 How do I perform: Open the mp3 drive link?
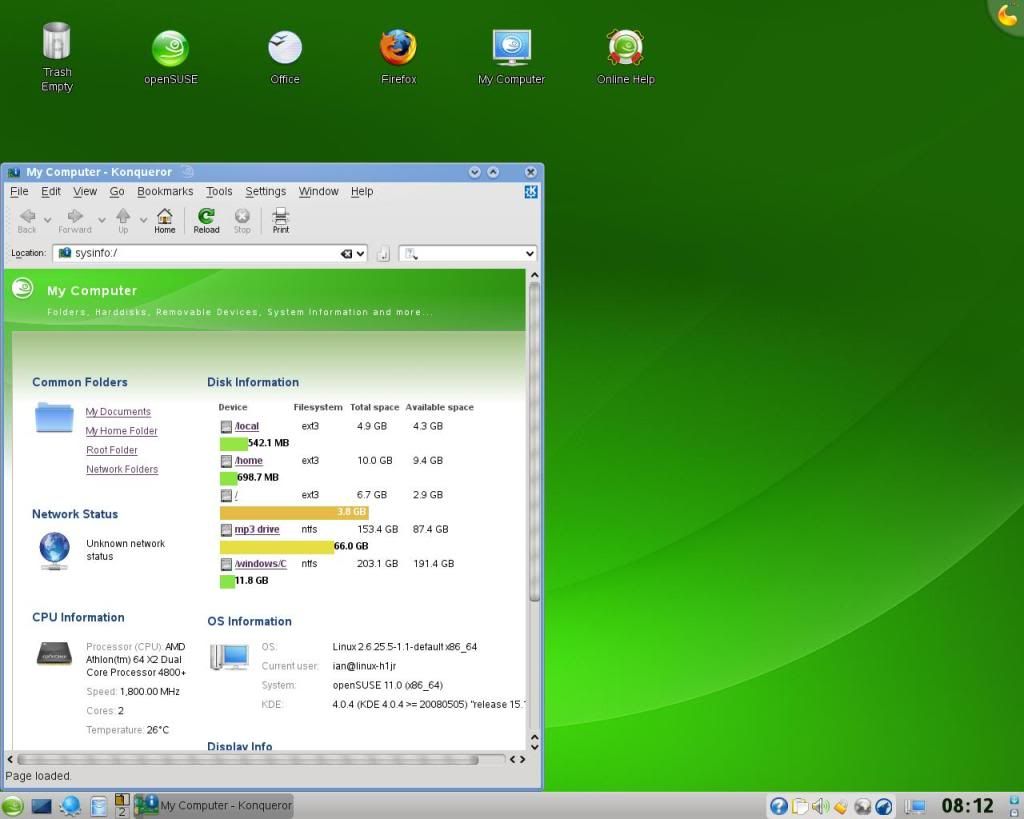coord(257,529)
